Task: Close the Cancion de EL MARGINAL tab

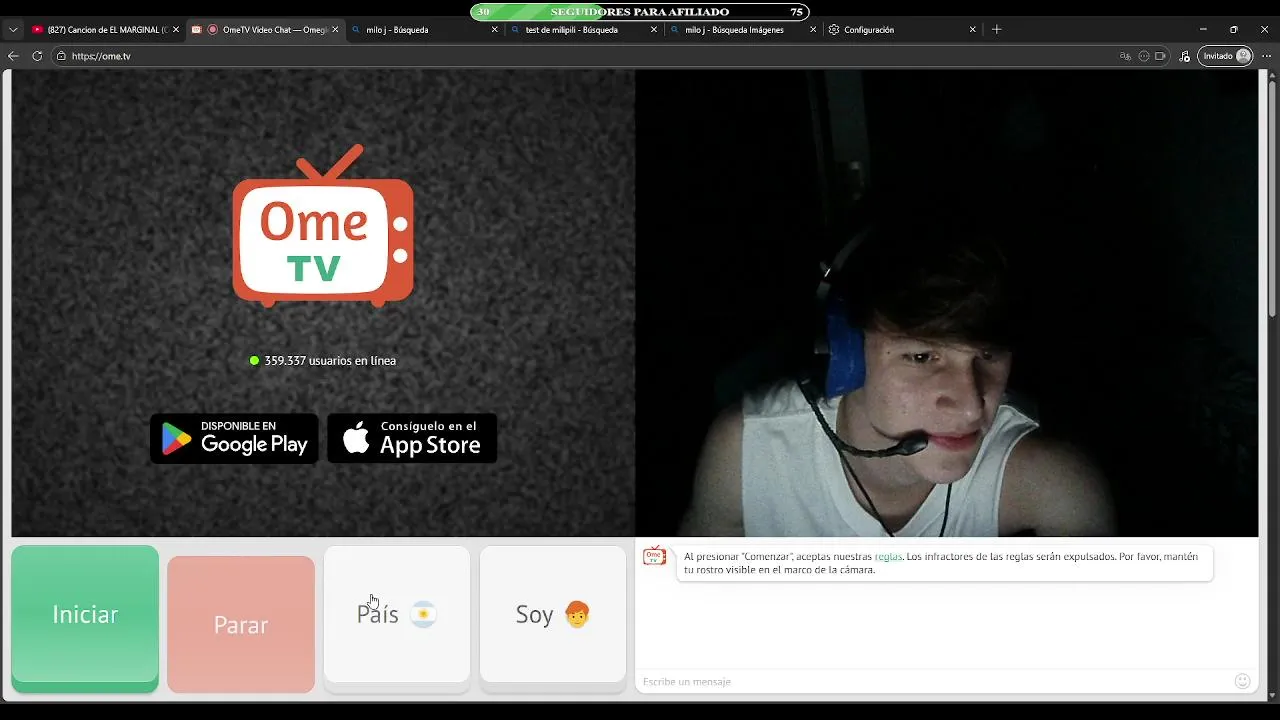Action: pyautogui.click(x=176, y=30)
